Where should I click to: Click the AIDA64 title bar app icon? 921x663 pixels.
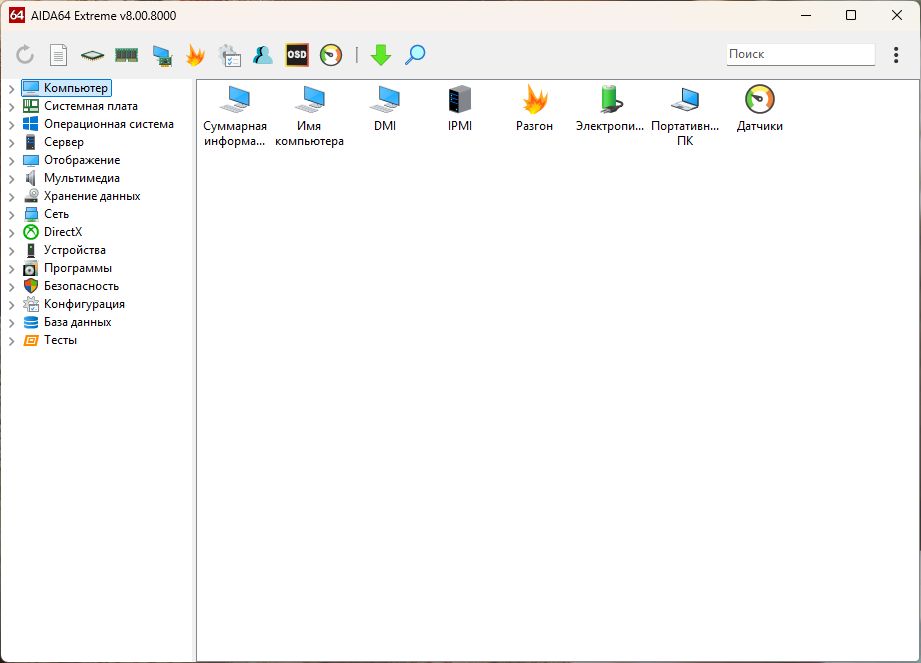pyautogui.click(x=16, y=15)
